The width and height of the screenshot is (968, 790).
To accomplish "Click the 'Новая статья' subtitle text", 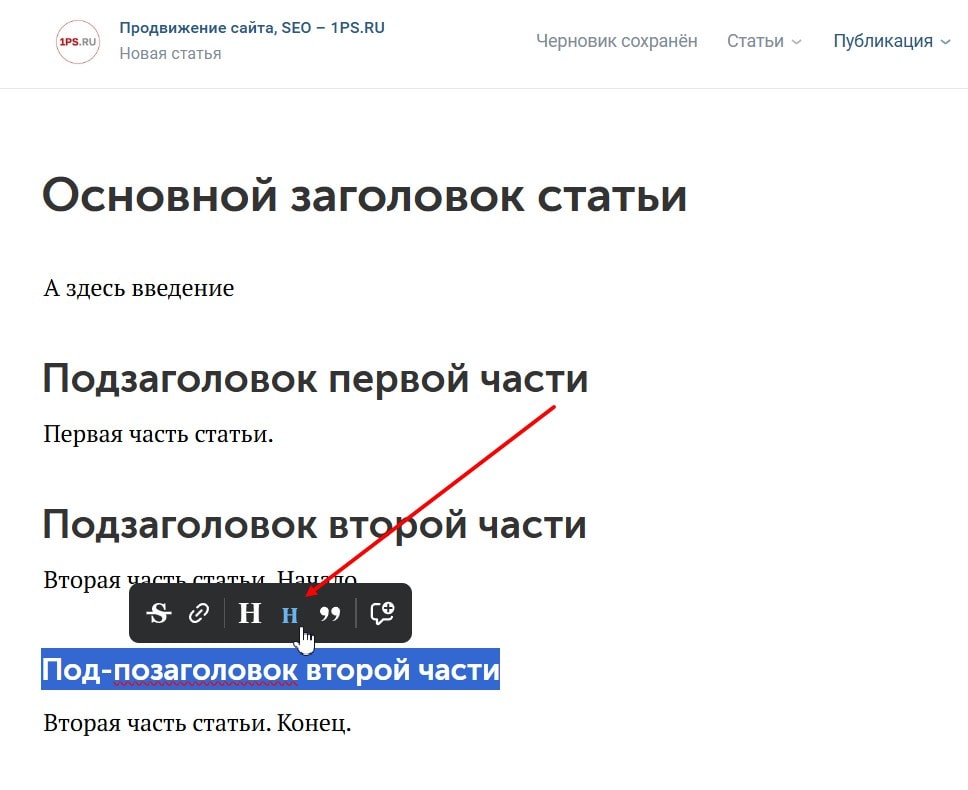I will (170, 54).
